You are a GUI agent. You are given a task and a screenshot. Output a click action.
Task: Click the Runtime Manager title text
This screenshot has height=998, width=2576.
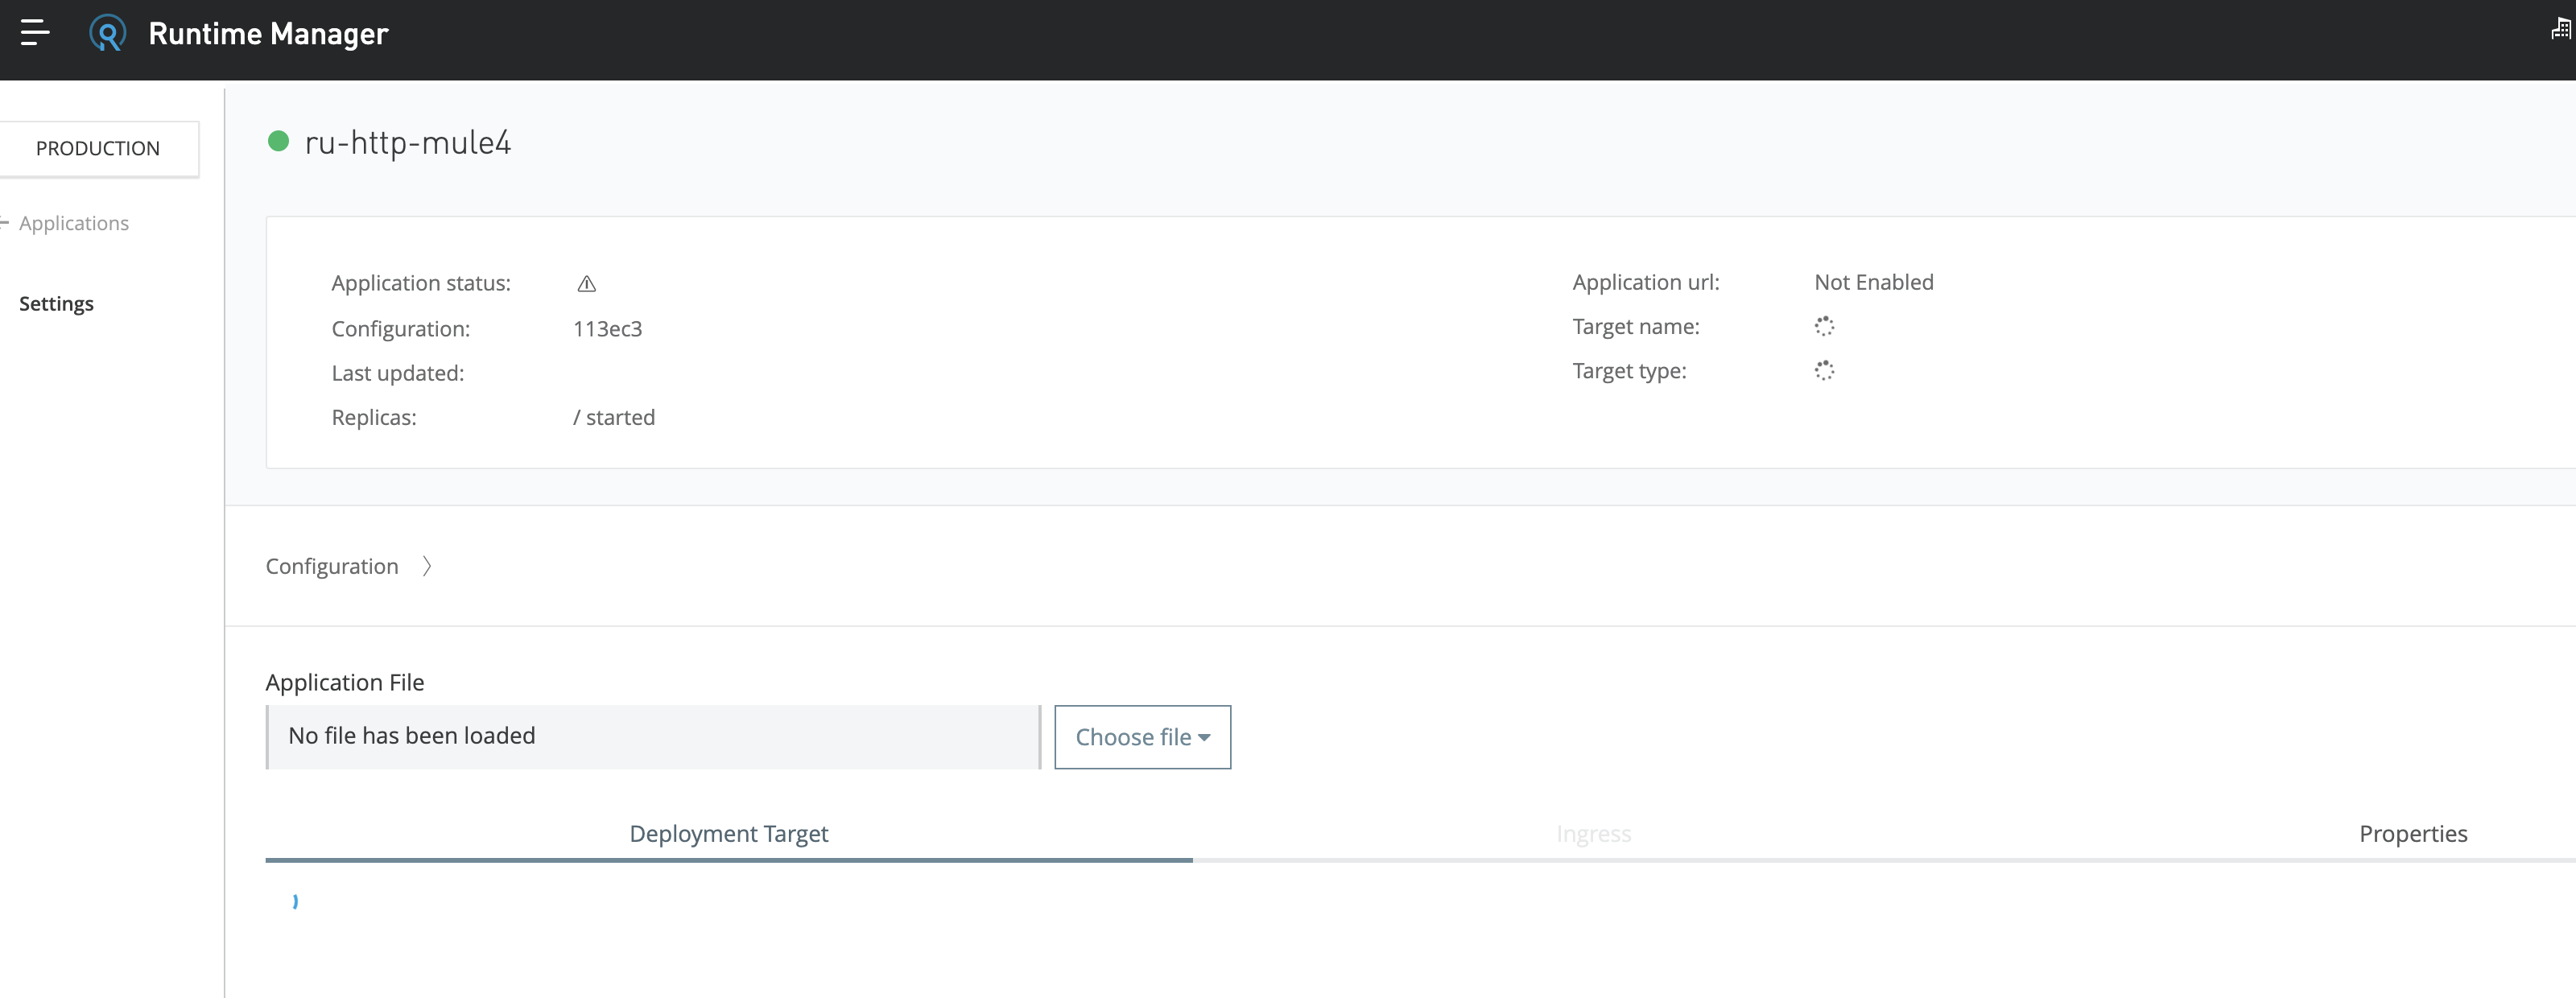point(268,34)
